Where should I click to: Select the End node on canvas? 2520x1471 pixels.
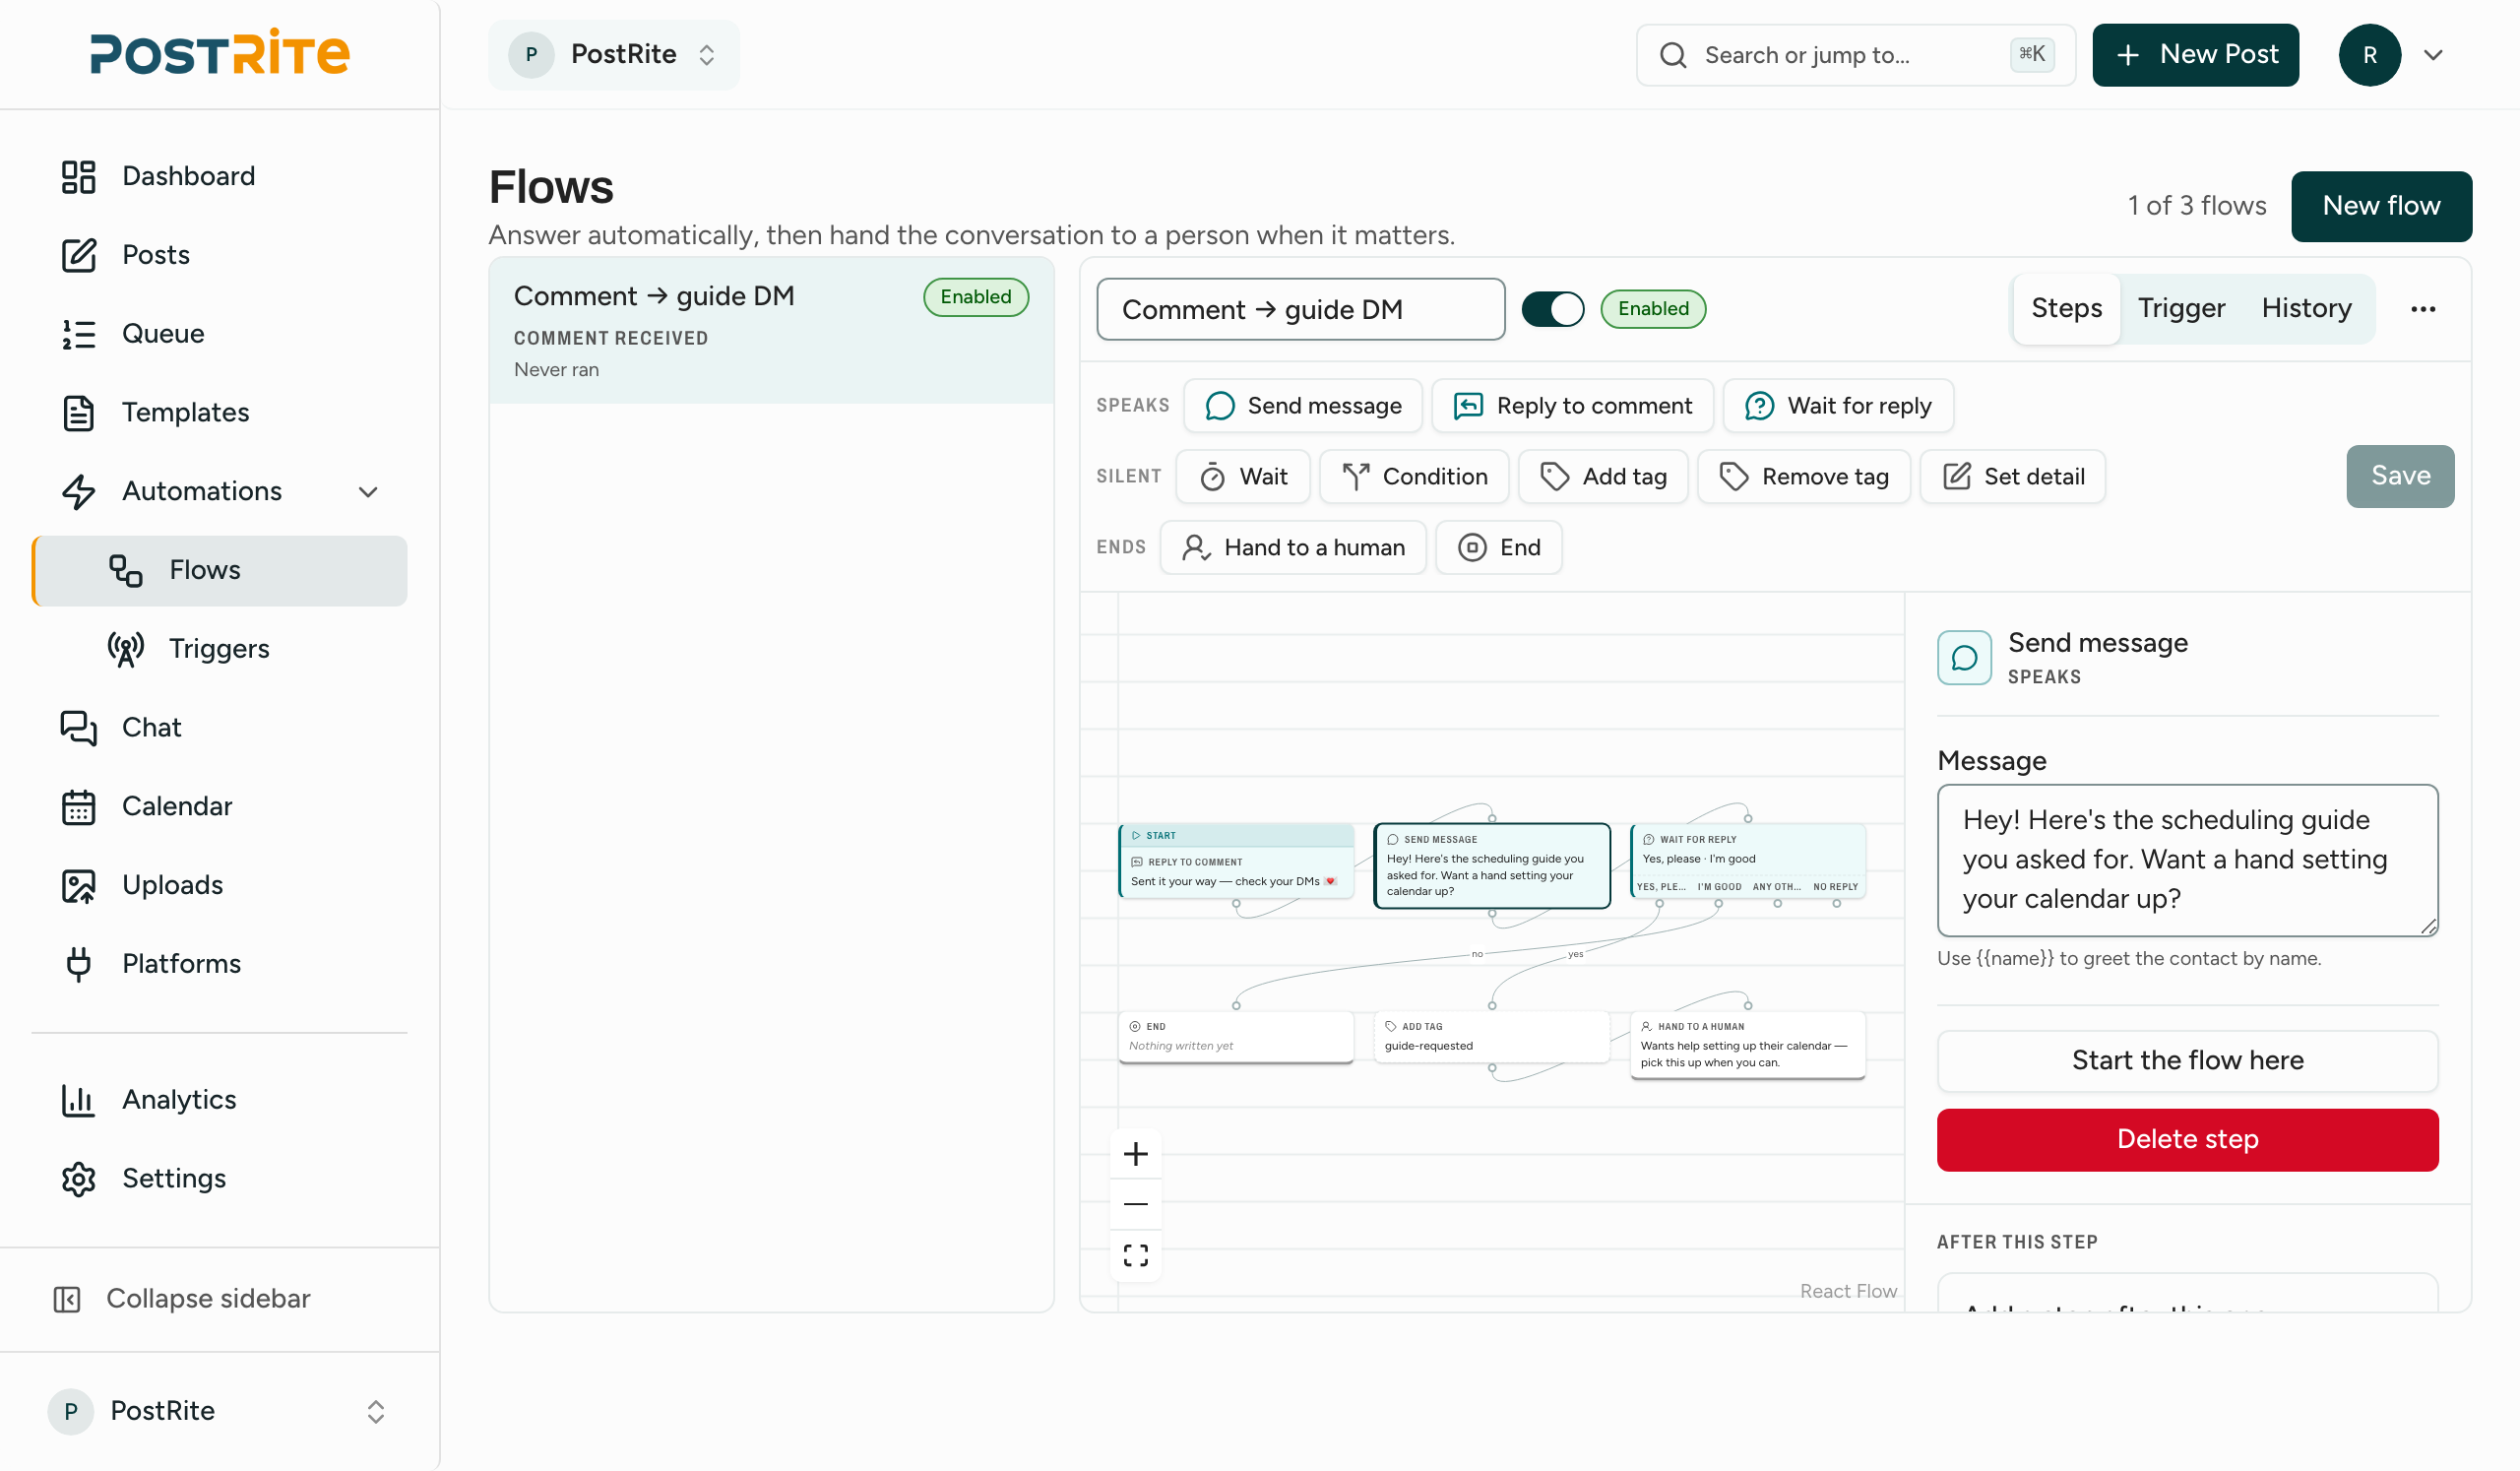coord(1236,1038)
